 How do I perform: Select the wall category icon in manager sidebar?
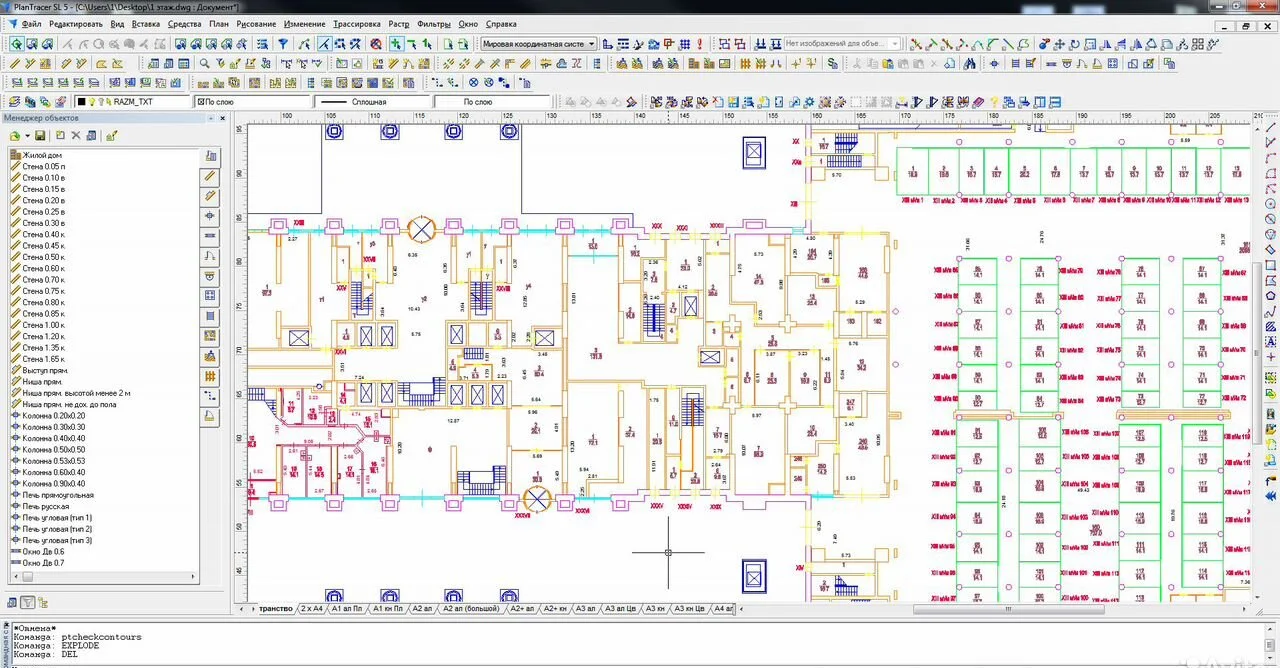(210, 176)
